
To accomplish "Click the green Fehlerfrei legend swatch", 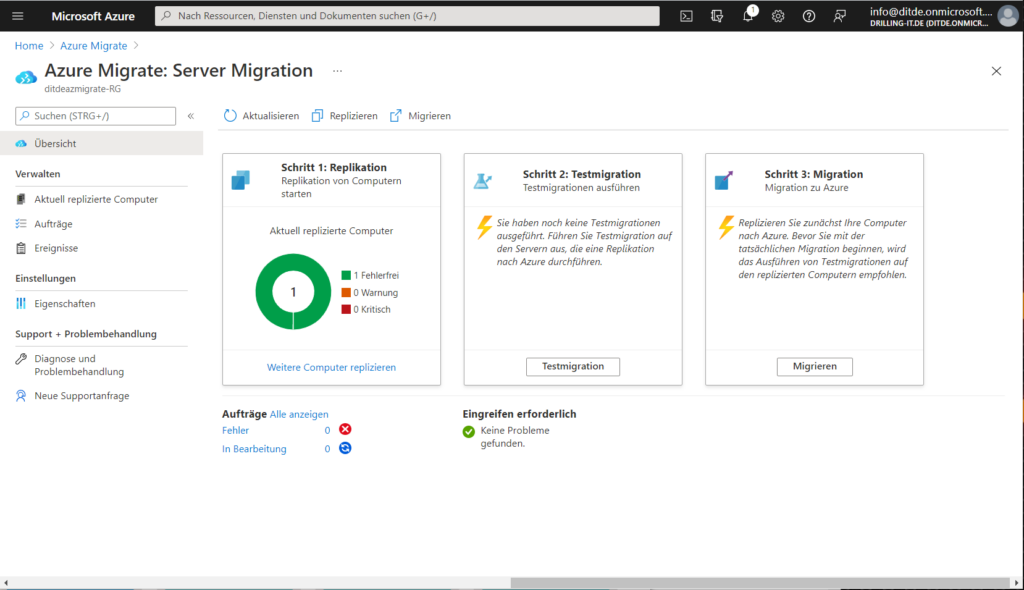I will tap(346, 275).
